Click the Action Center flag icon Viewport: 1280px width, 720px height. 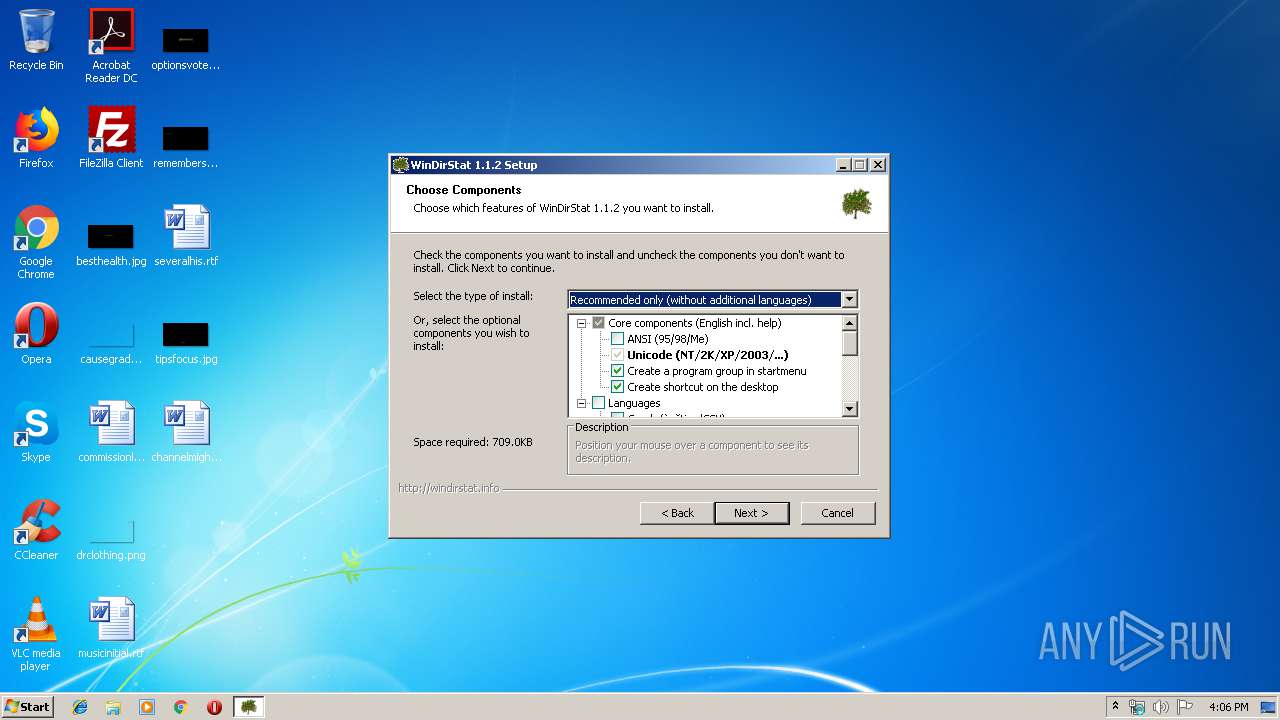click(x=1184, y=707)
